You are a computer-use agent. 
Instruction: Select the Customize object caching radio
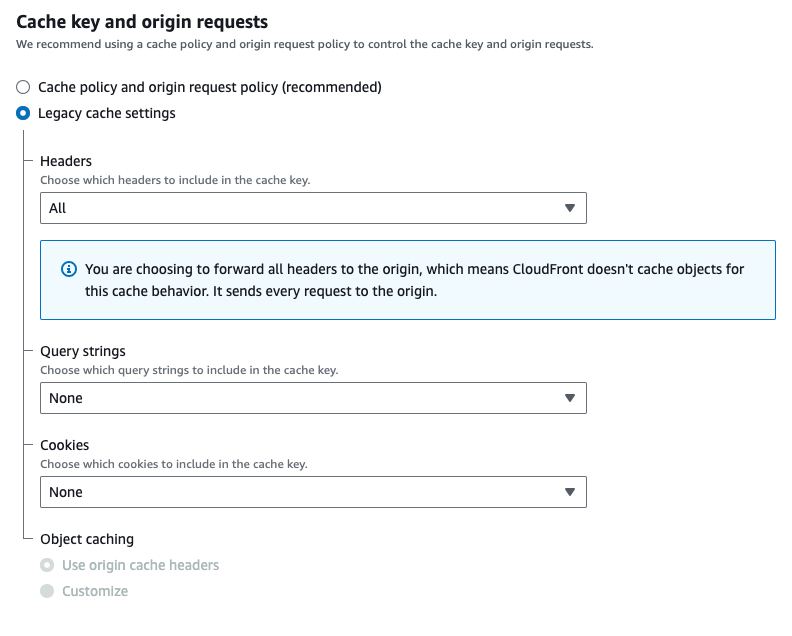47,591
